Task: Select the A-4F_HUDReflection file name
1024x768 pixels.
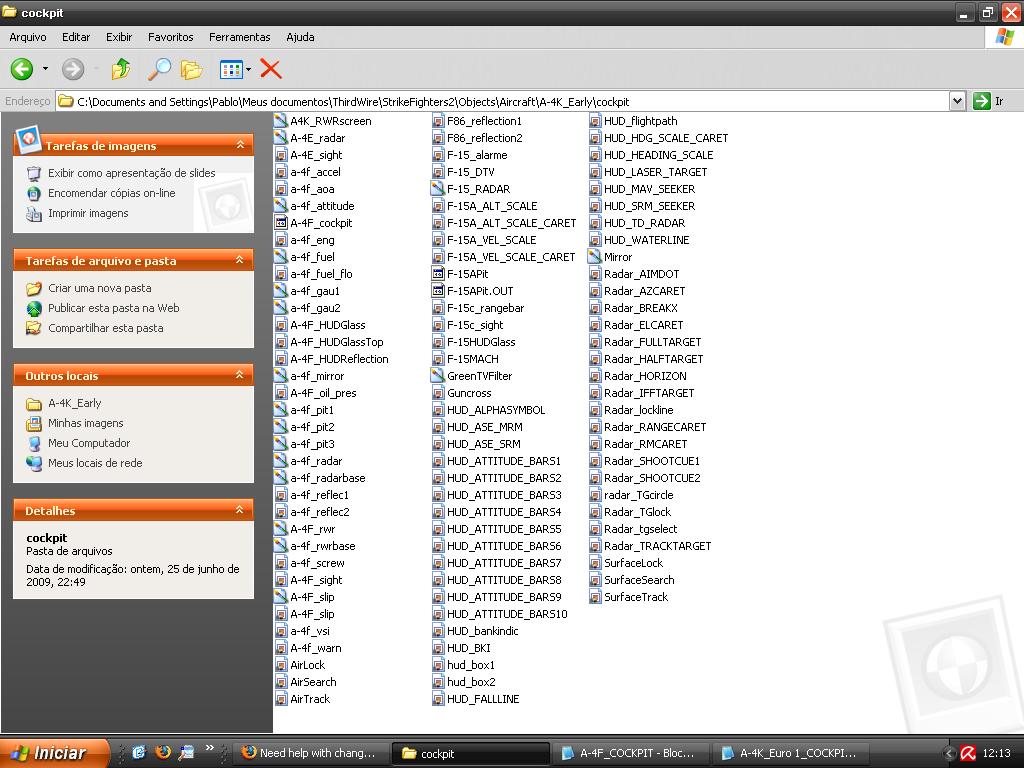Action: [x=340, y=359]
